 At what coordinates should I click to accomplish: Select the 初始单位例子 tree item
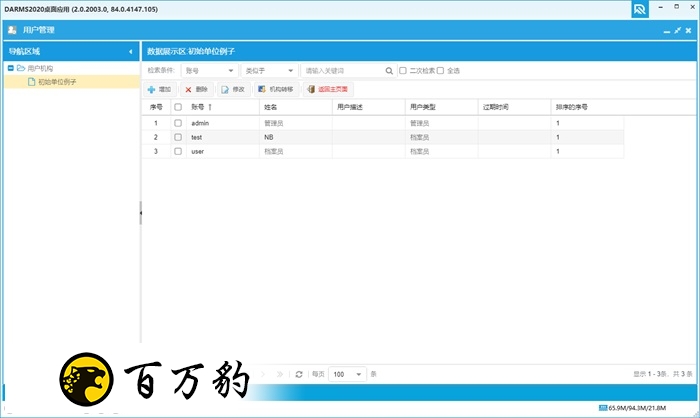[x=57, y=82]
